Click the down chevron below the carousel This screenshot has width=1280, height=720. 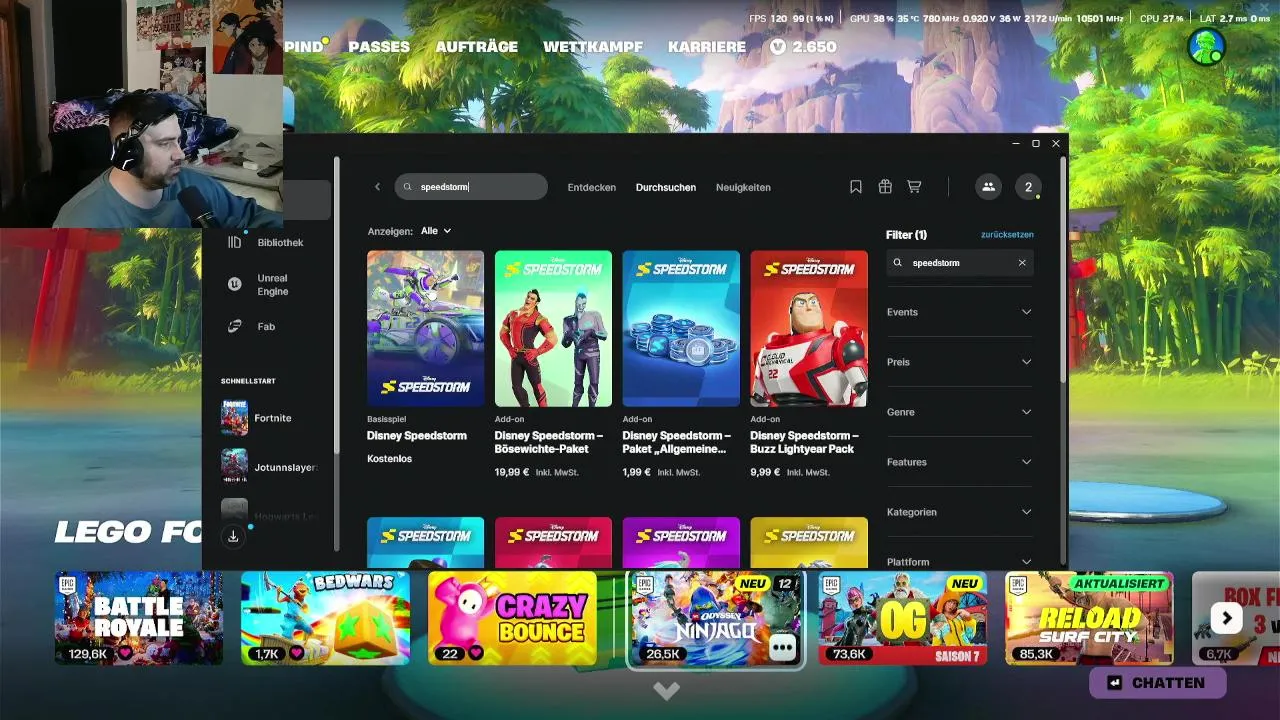666,690
